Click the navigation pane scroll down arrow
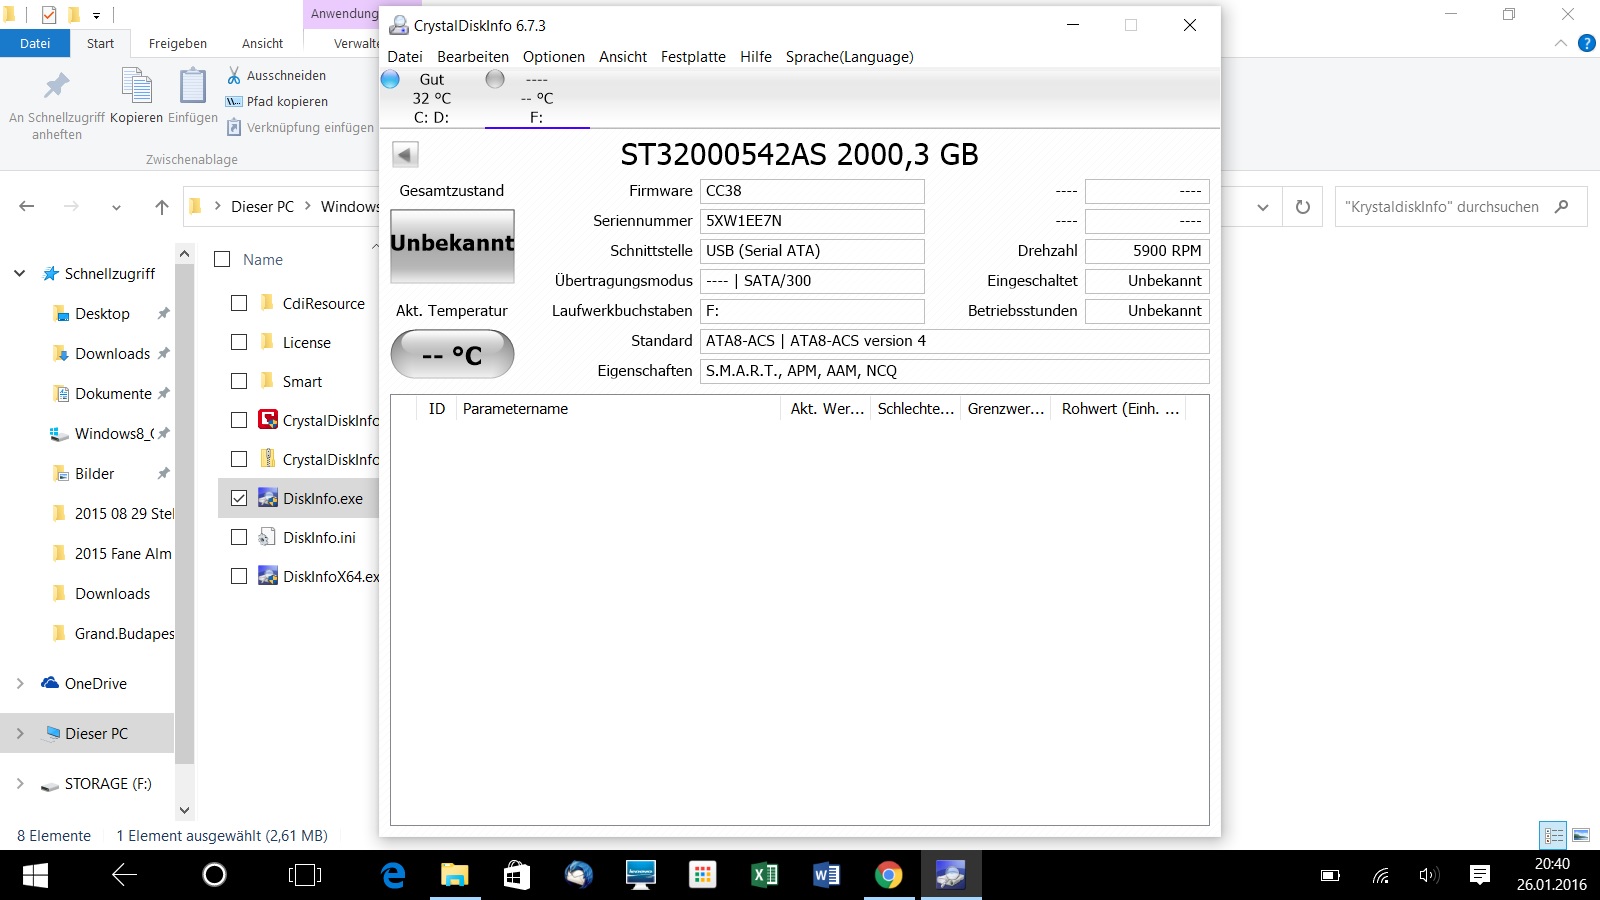This screenshot has height=900, width=1600. (x=184, y=810)
